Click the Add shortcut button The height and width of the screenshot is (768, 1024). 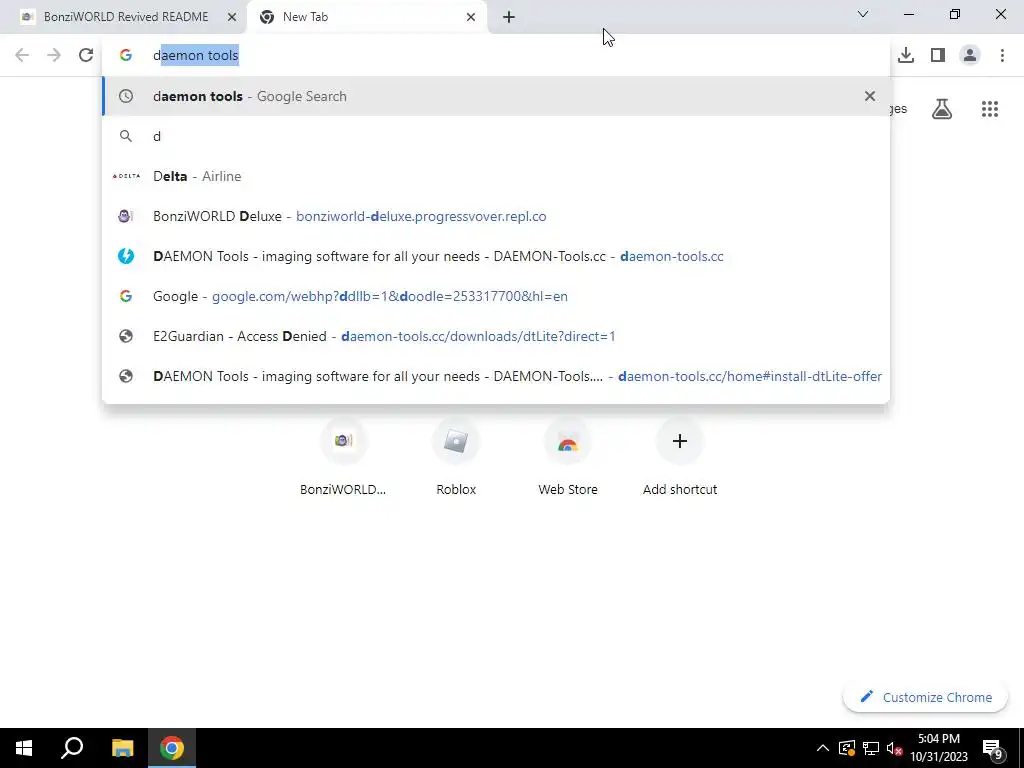pyautogui.click(x=679, y=457)
